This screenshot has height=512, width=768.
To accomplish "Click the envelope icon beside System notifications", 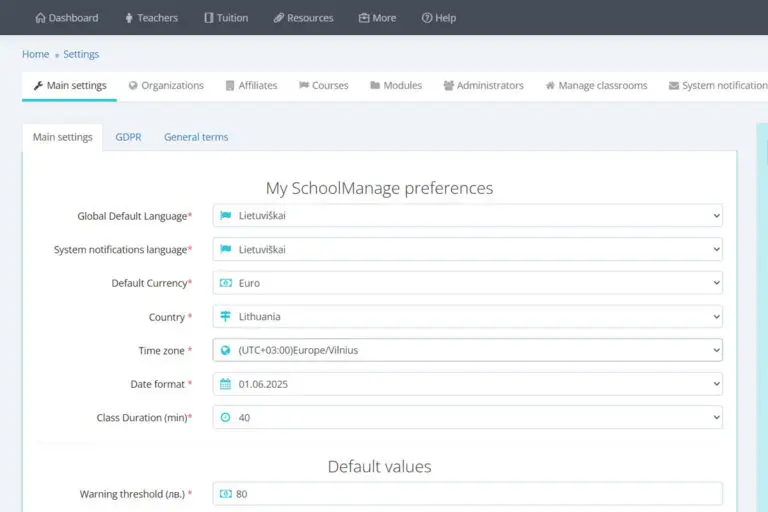I will (674, 86).
